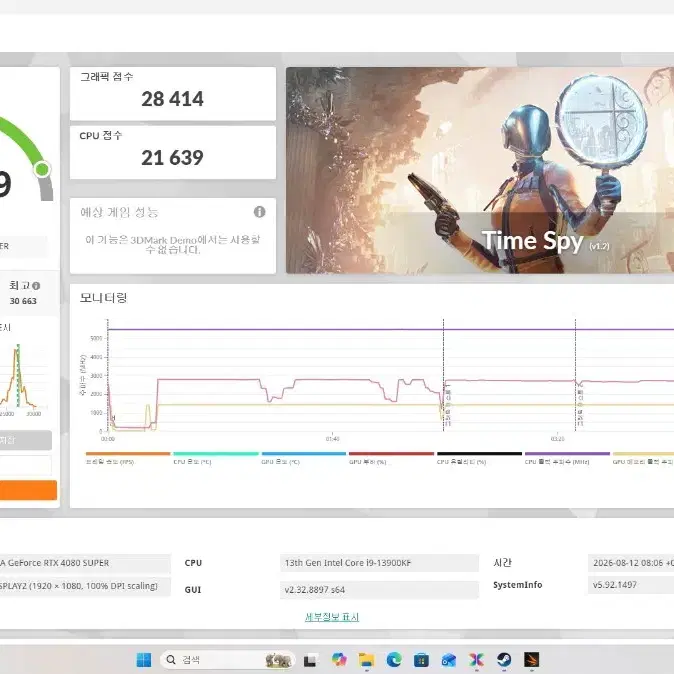Click the info icon next to 최고
This screenshot has width=674, height=674.
36,285
